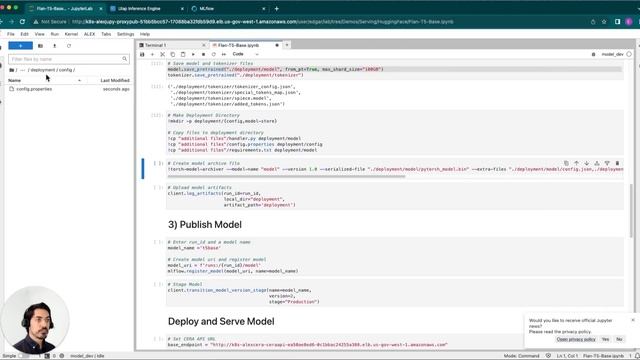Screen dimensions: 640x360
Task: Switch to the Terminal 1 tab
Action: click(x=172, y=45)
